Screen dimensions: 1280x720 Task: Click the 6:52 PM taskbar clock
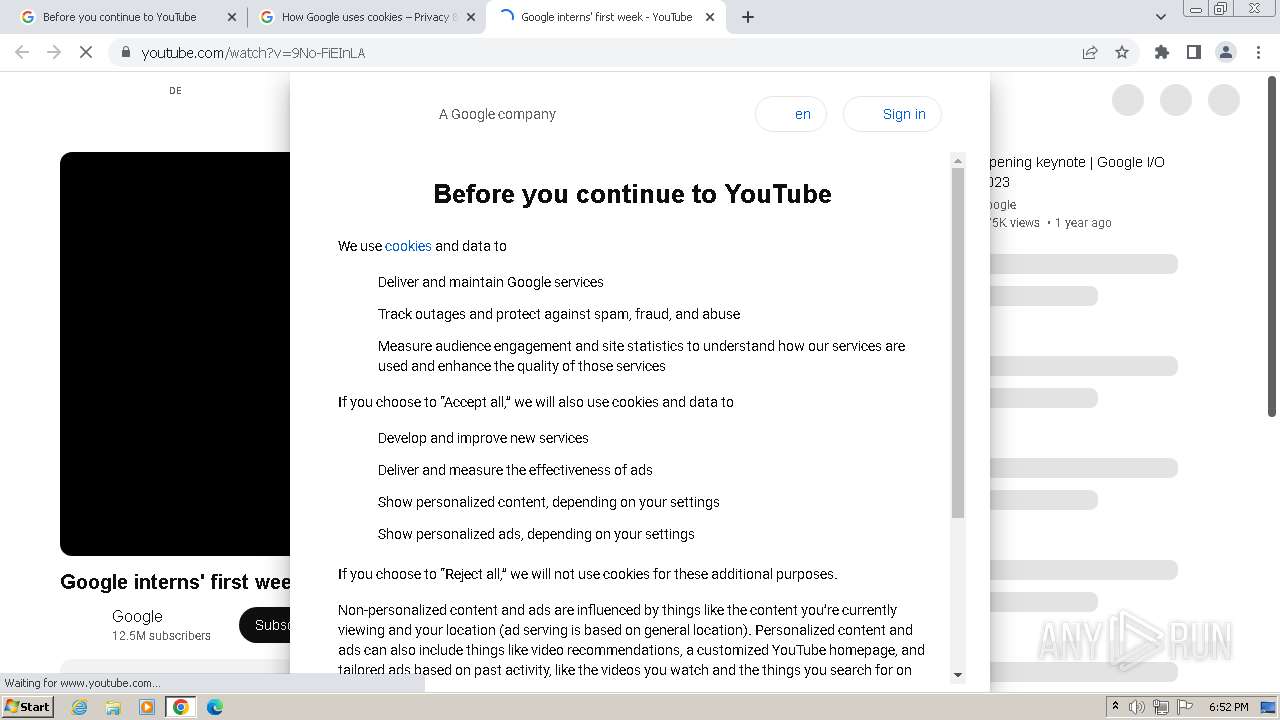(1228, 707)
